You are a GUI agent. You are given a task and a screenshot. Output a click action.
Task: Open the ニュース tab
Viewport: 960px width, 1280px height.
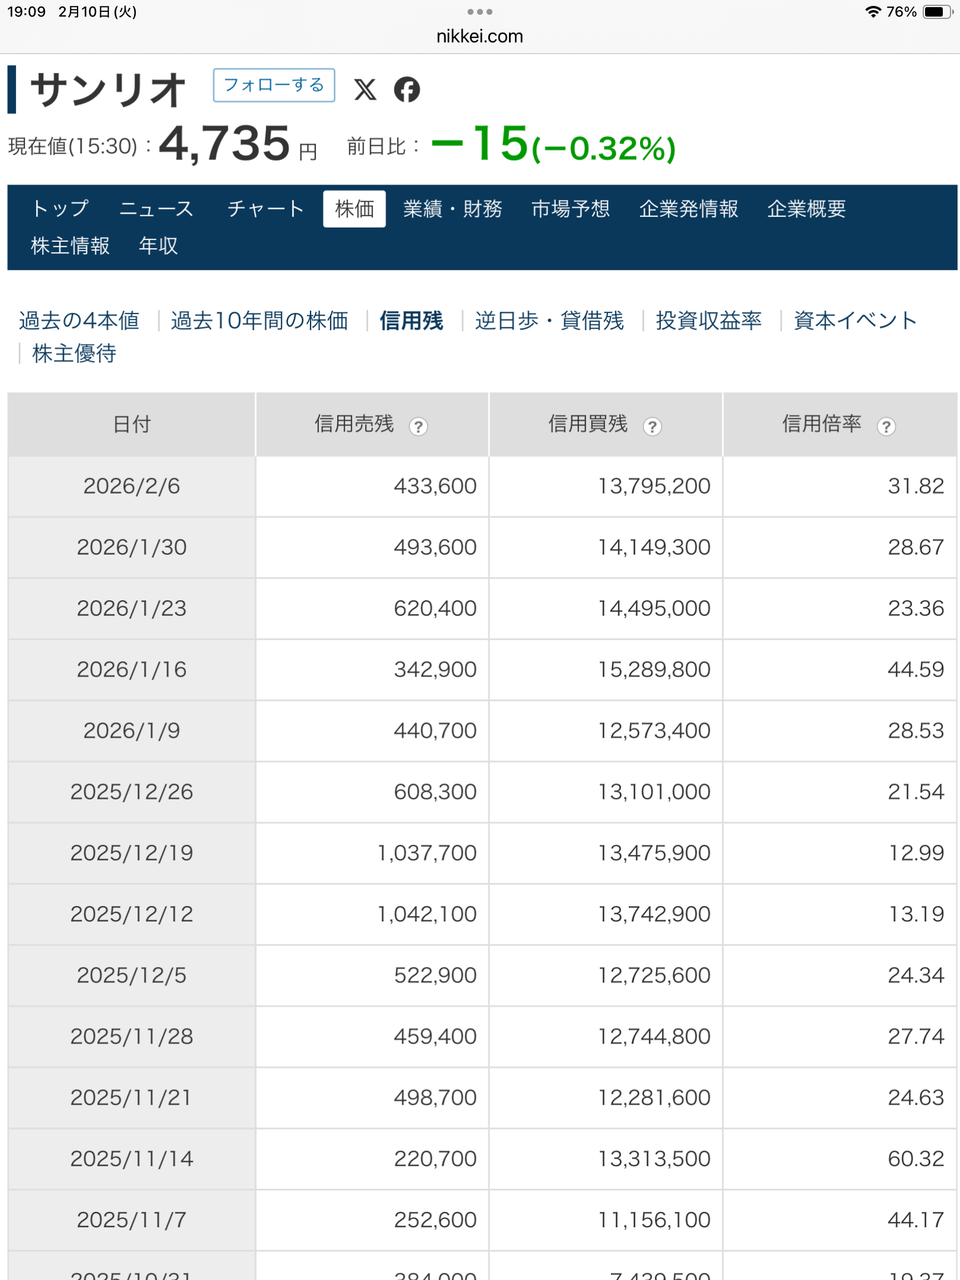[156, 209]
